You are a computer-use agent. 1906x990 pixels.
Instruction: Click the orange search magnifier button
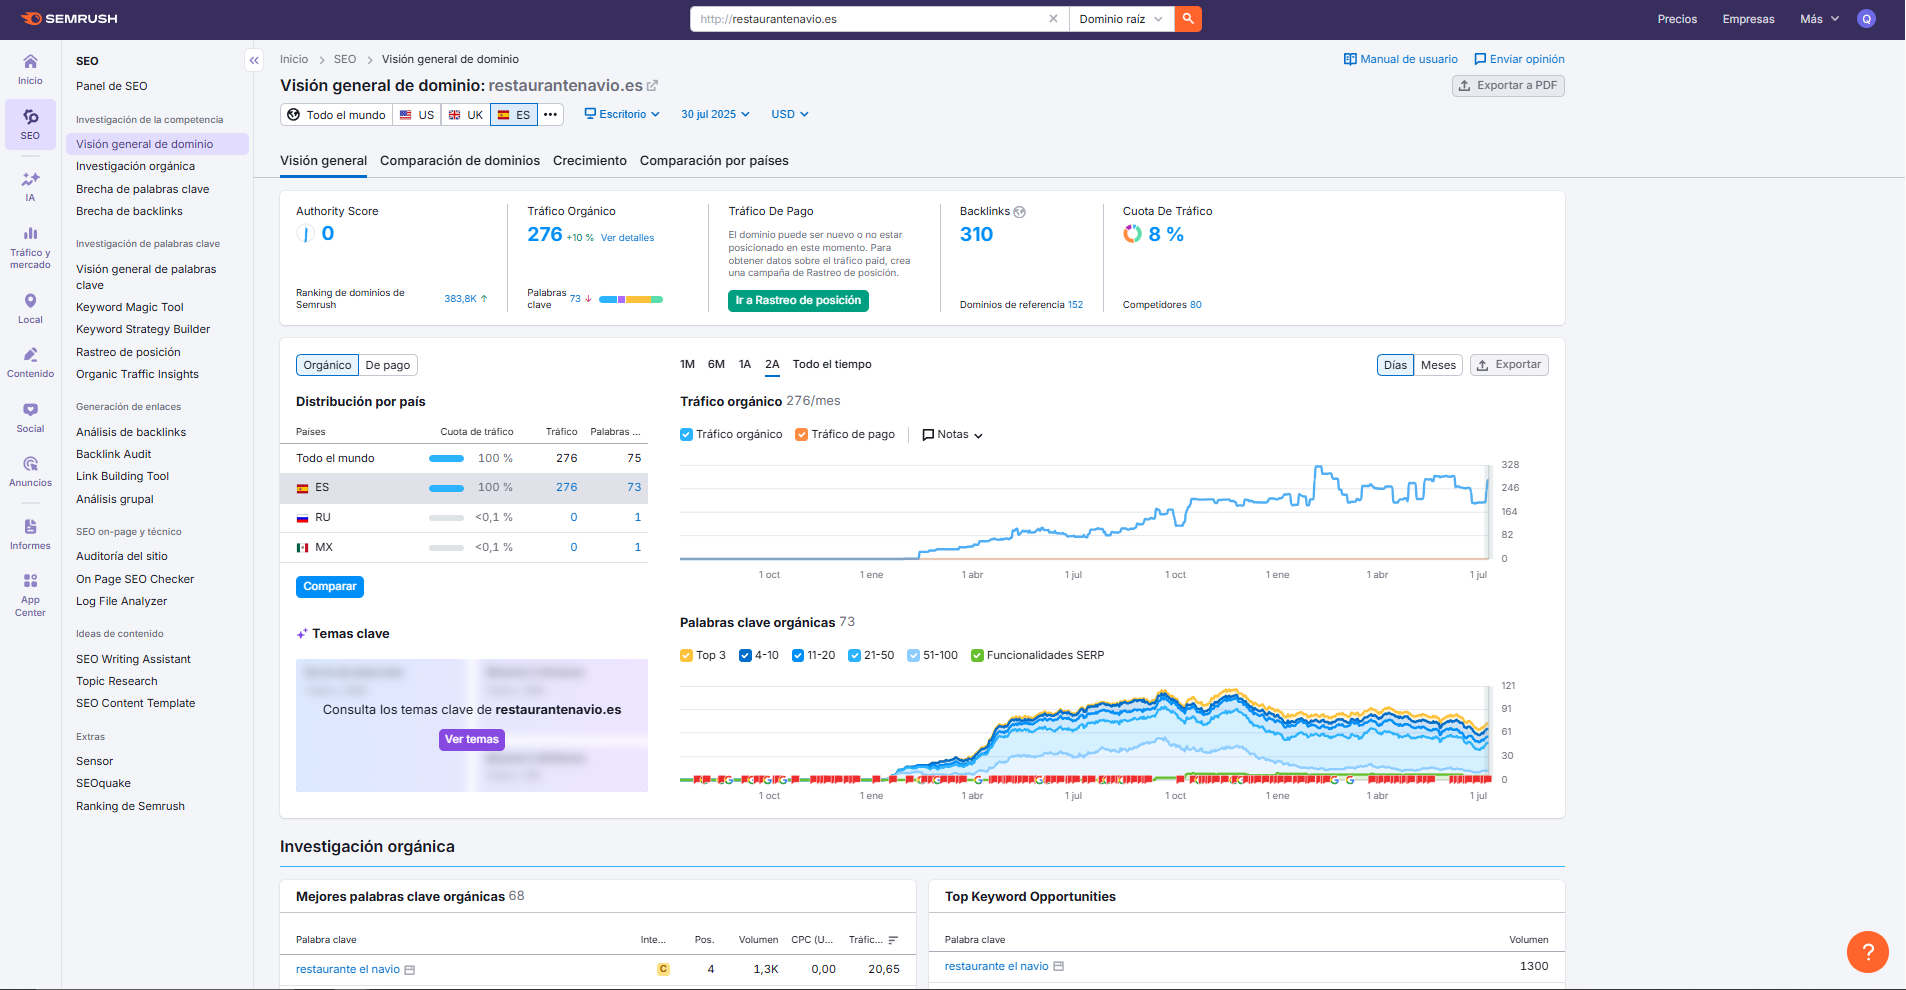click(x=1188, y=19)
